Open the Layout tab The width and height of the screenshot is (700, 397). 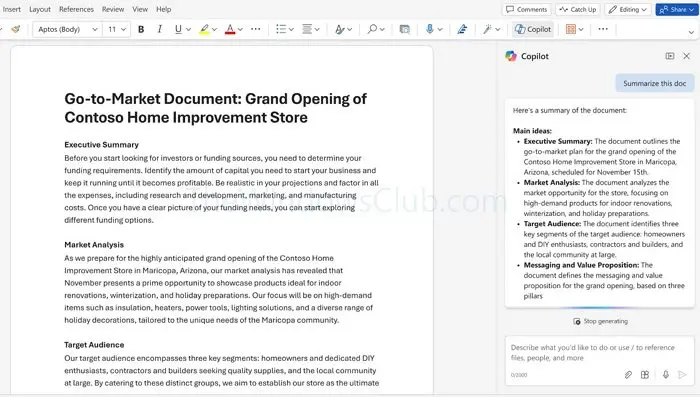point(40,9)
